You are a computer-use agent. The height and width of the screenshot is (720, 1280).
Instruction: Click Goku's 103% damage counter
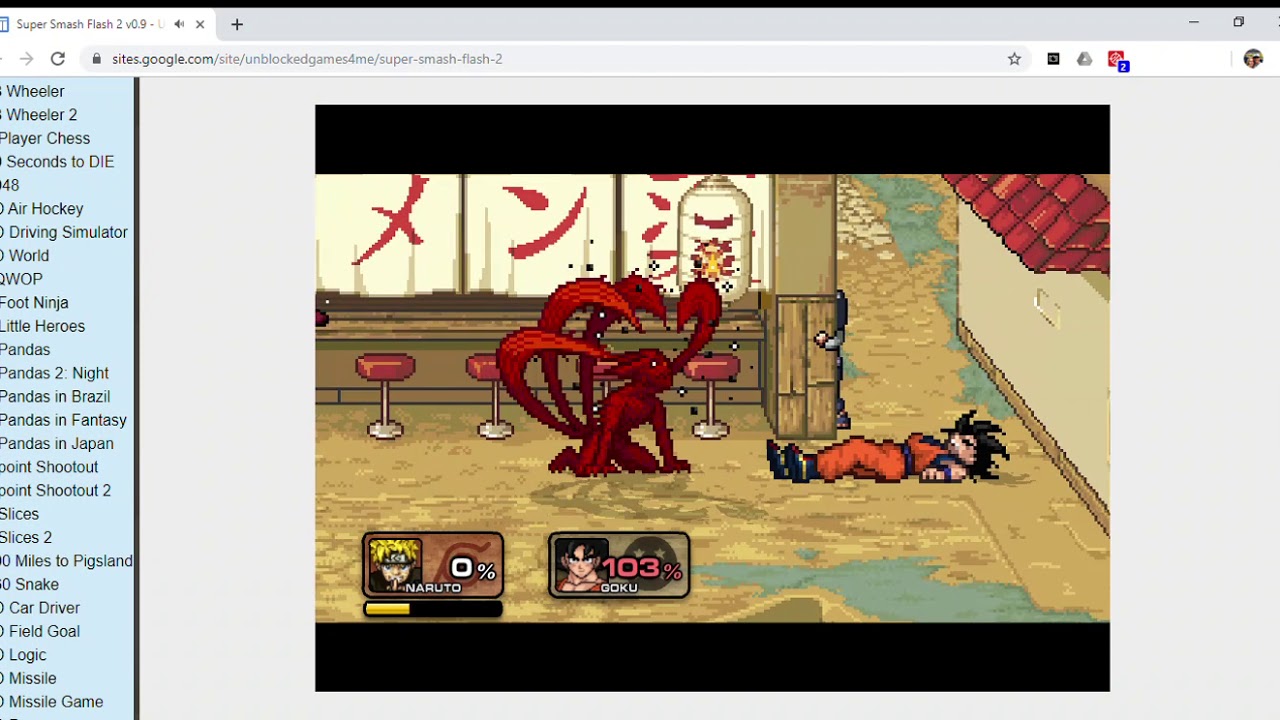pos(642,569)
